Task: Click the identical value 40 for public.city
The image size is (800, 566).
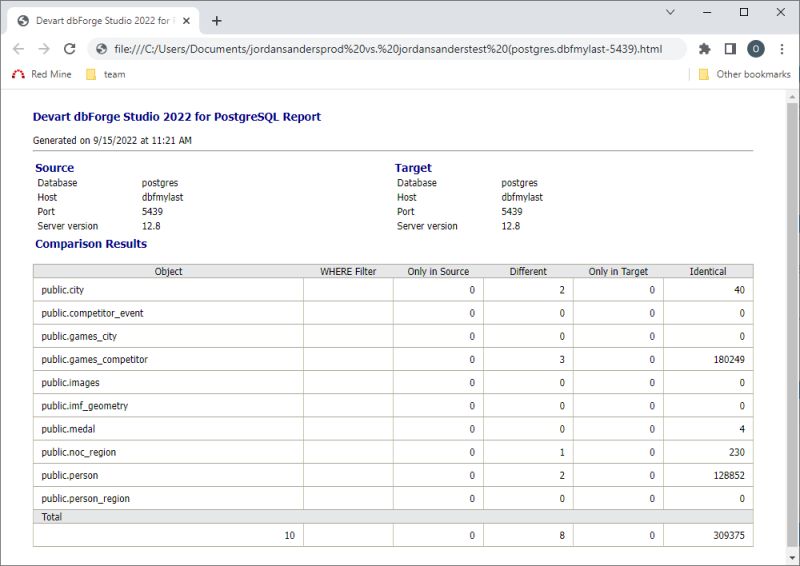Action: 739,290
